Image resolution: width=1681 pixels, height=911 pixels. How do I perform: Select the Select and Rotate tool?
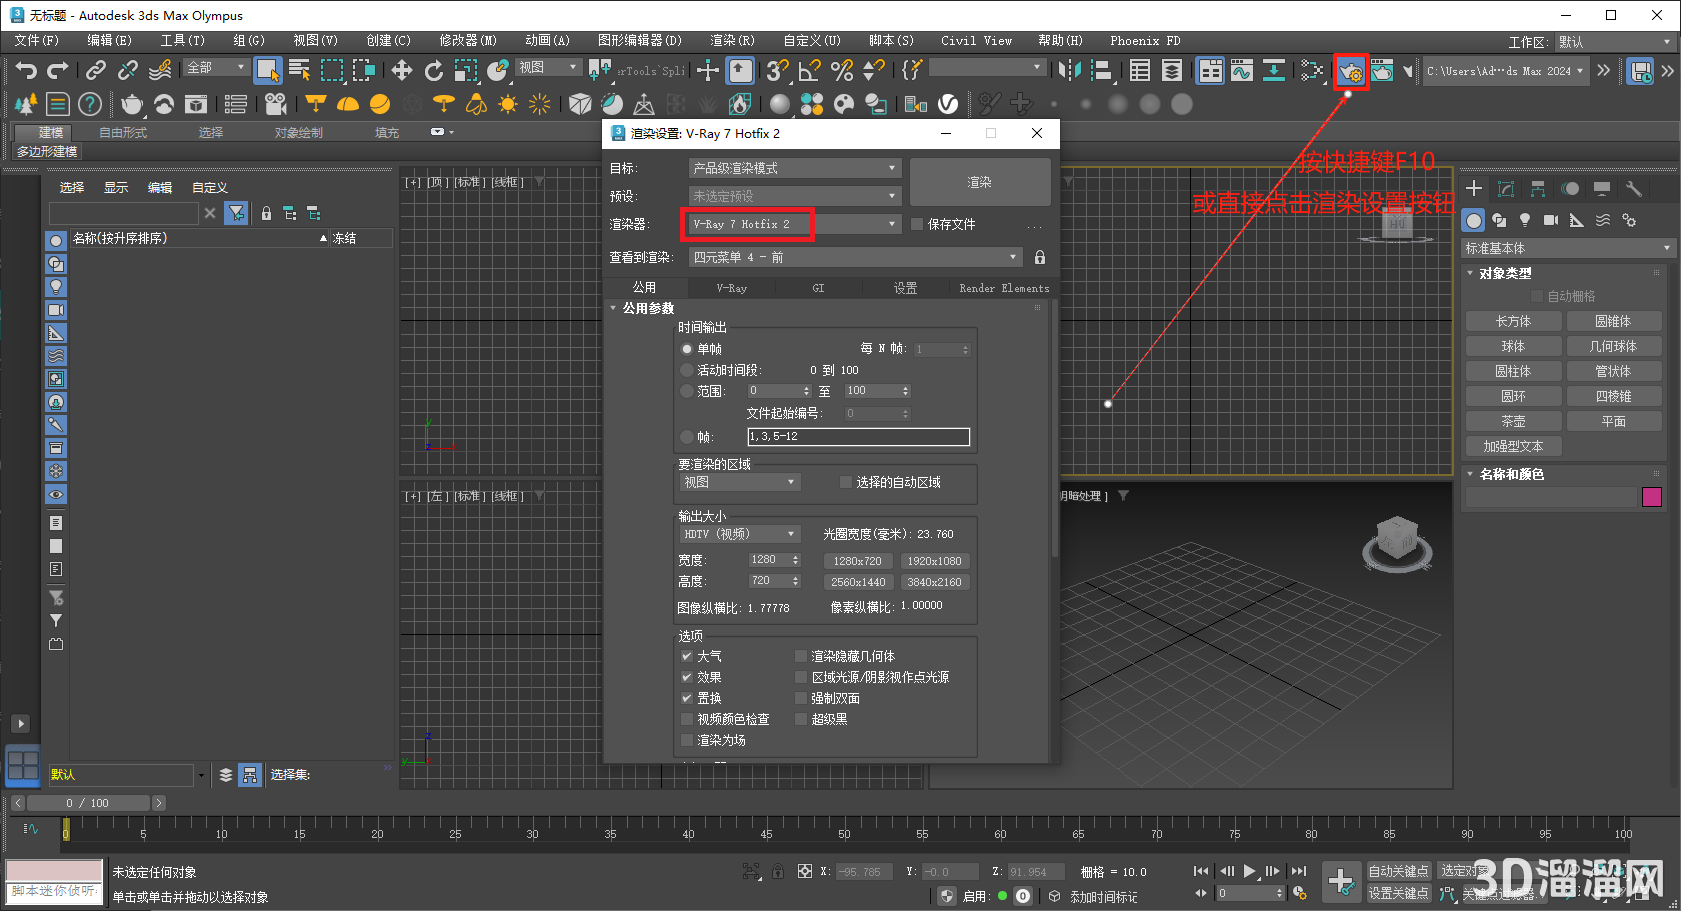click(x=434, y=71)
